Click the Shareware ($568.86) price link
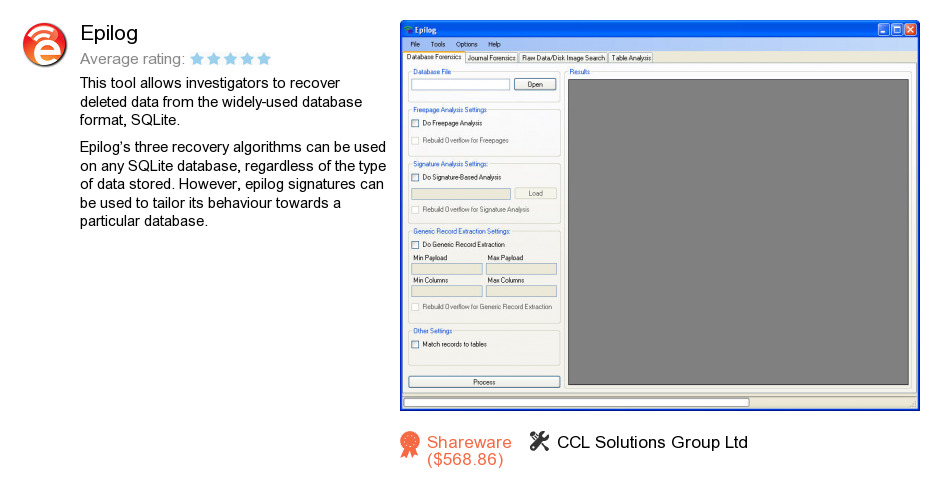 point(469,451)
